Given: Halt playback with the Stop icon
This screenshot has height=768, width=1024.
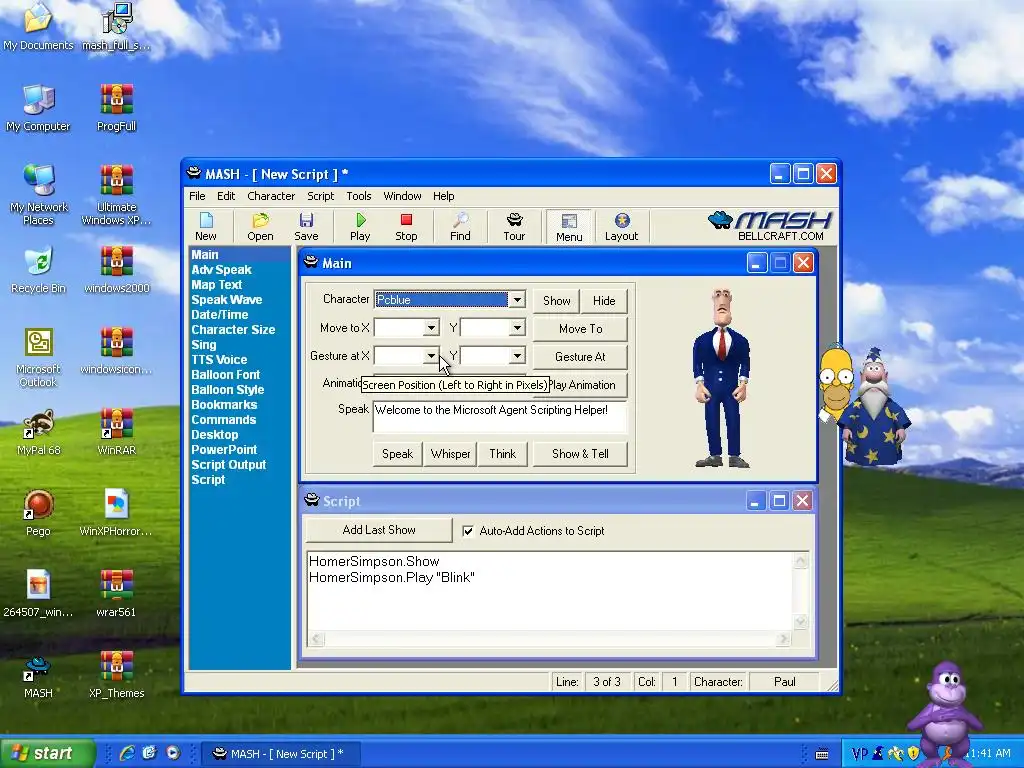Looking at the screenshot, I should [x=406, y=226].
